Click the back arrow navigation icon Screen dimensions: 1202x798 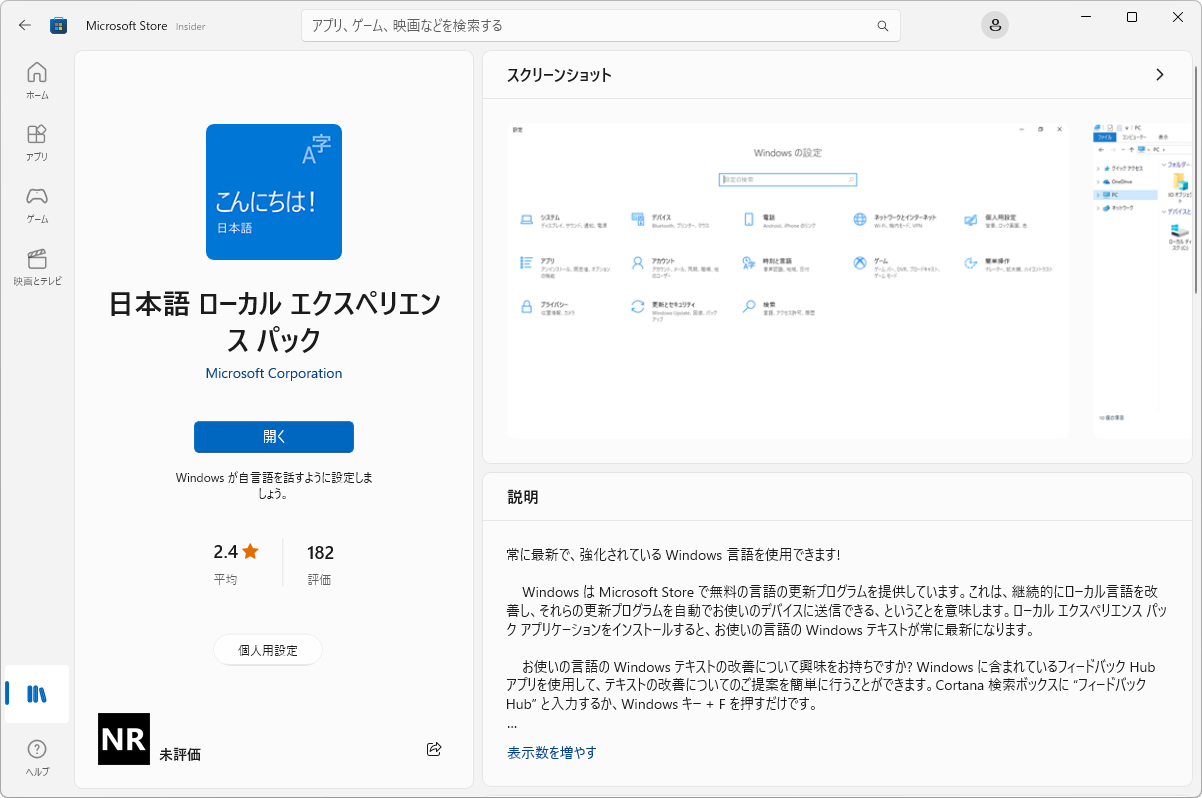pos(24,25)
